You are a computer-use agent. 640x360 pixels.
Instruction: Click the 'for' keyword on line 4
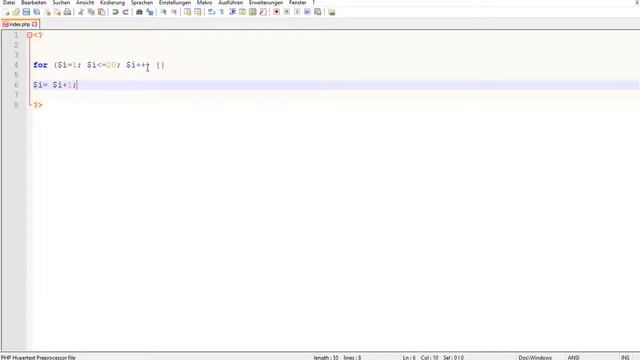coord(40,65)
